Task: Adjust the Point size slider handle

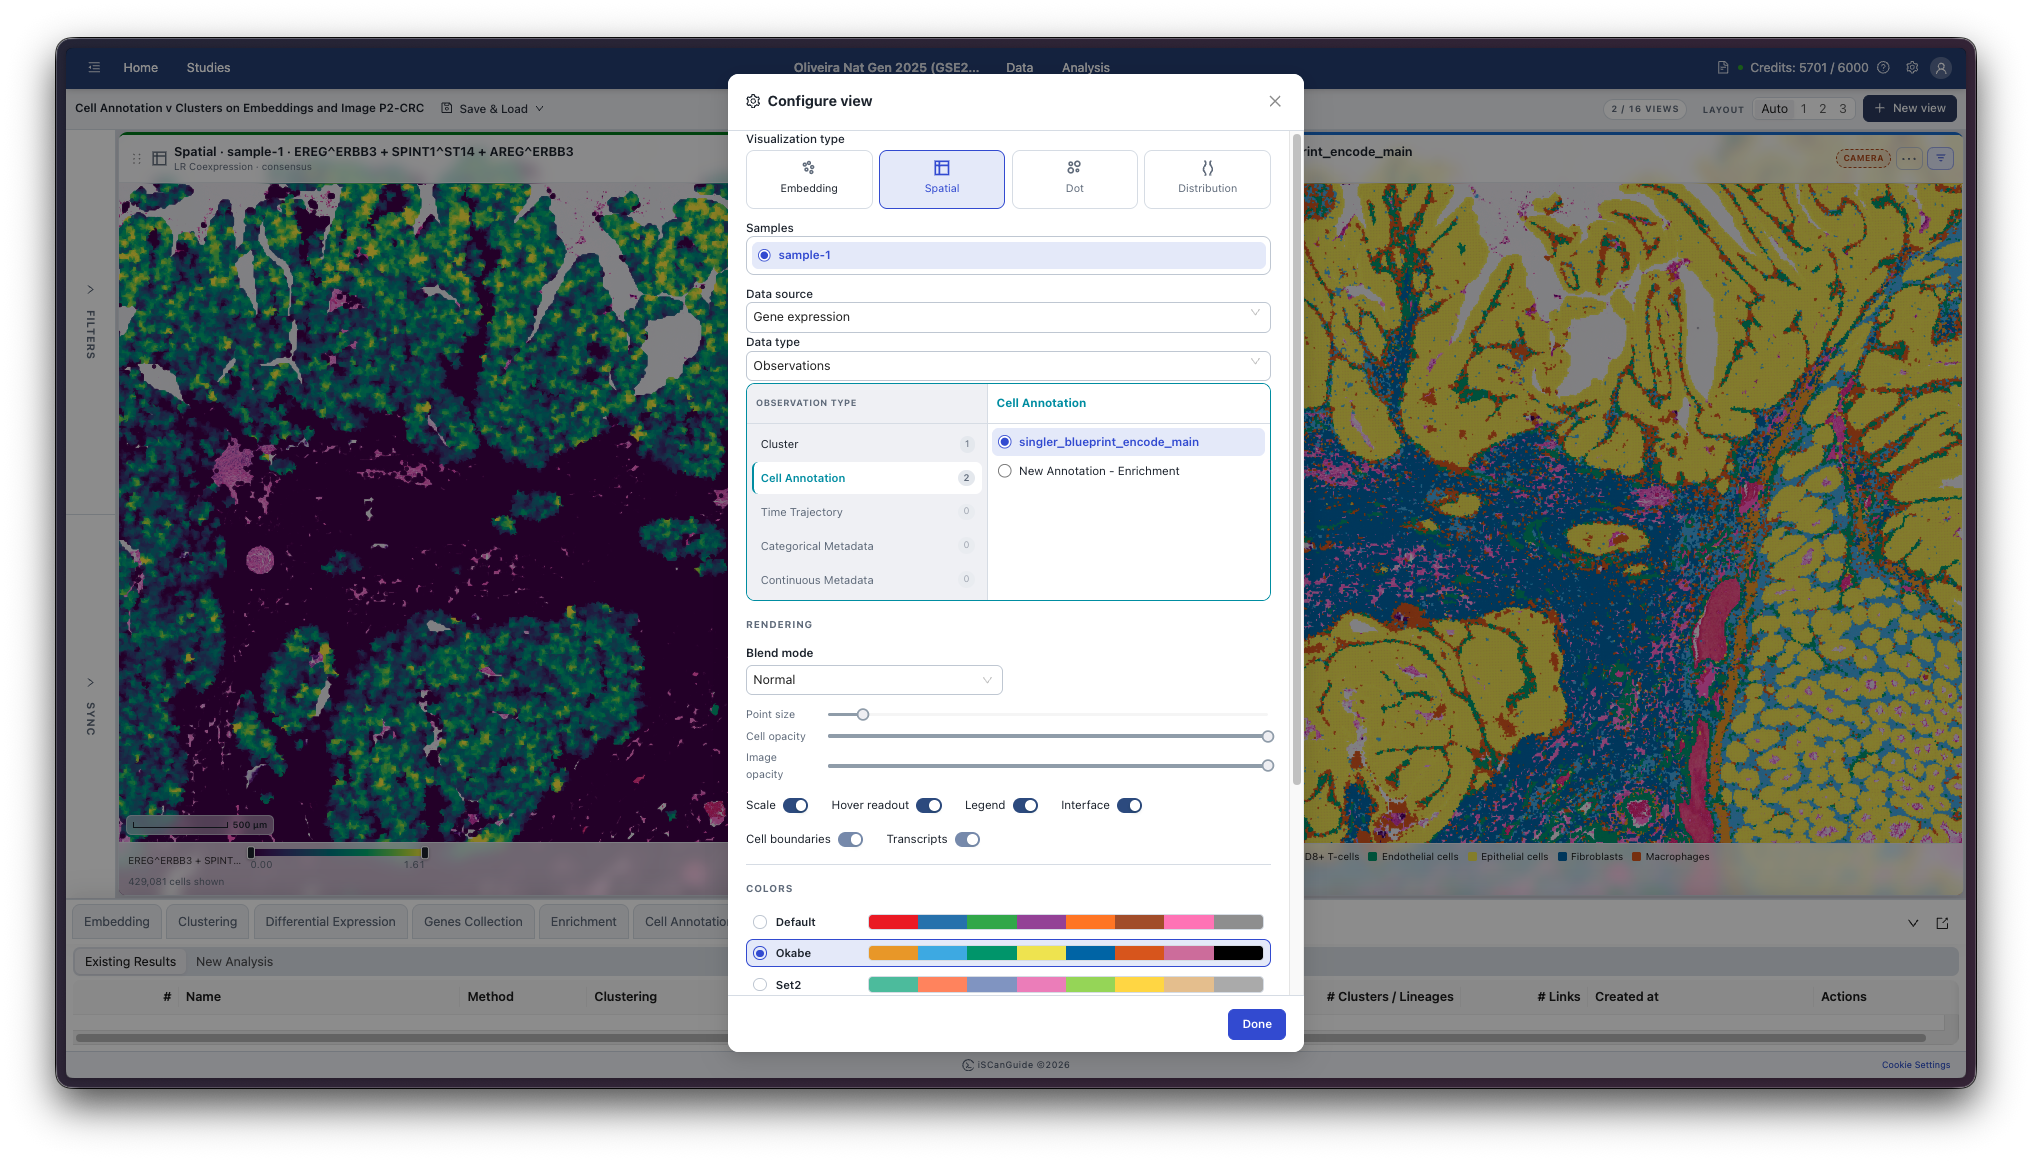Action: (x=863, y=715)
